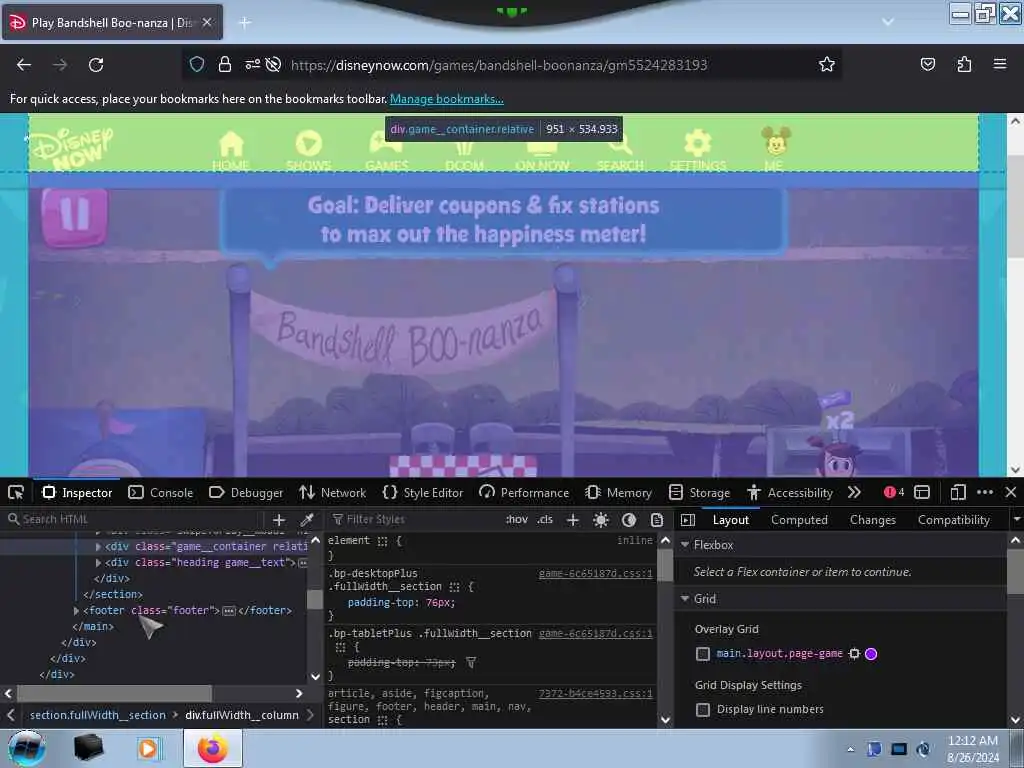
Task: Collapse the Flexbox section
Action: (685, 545)
